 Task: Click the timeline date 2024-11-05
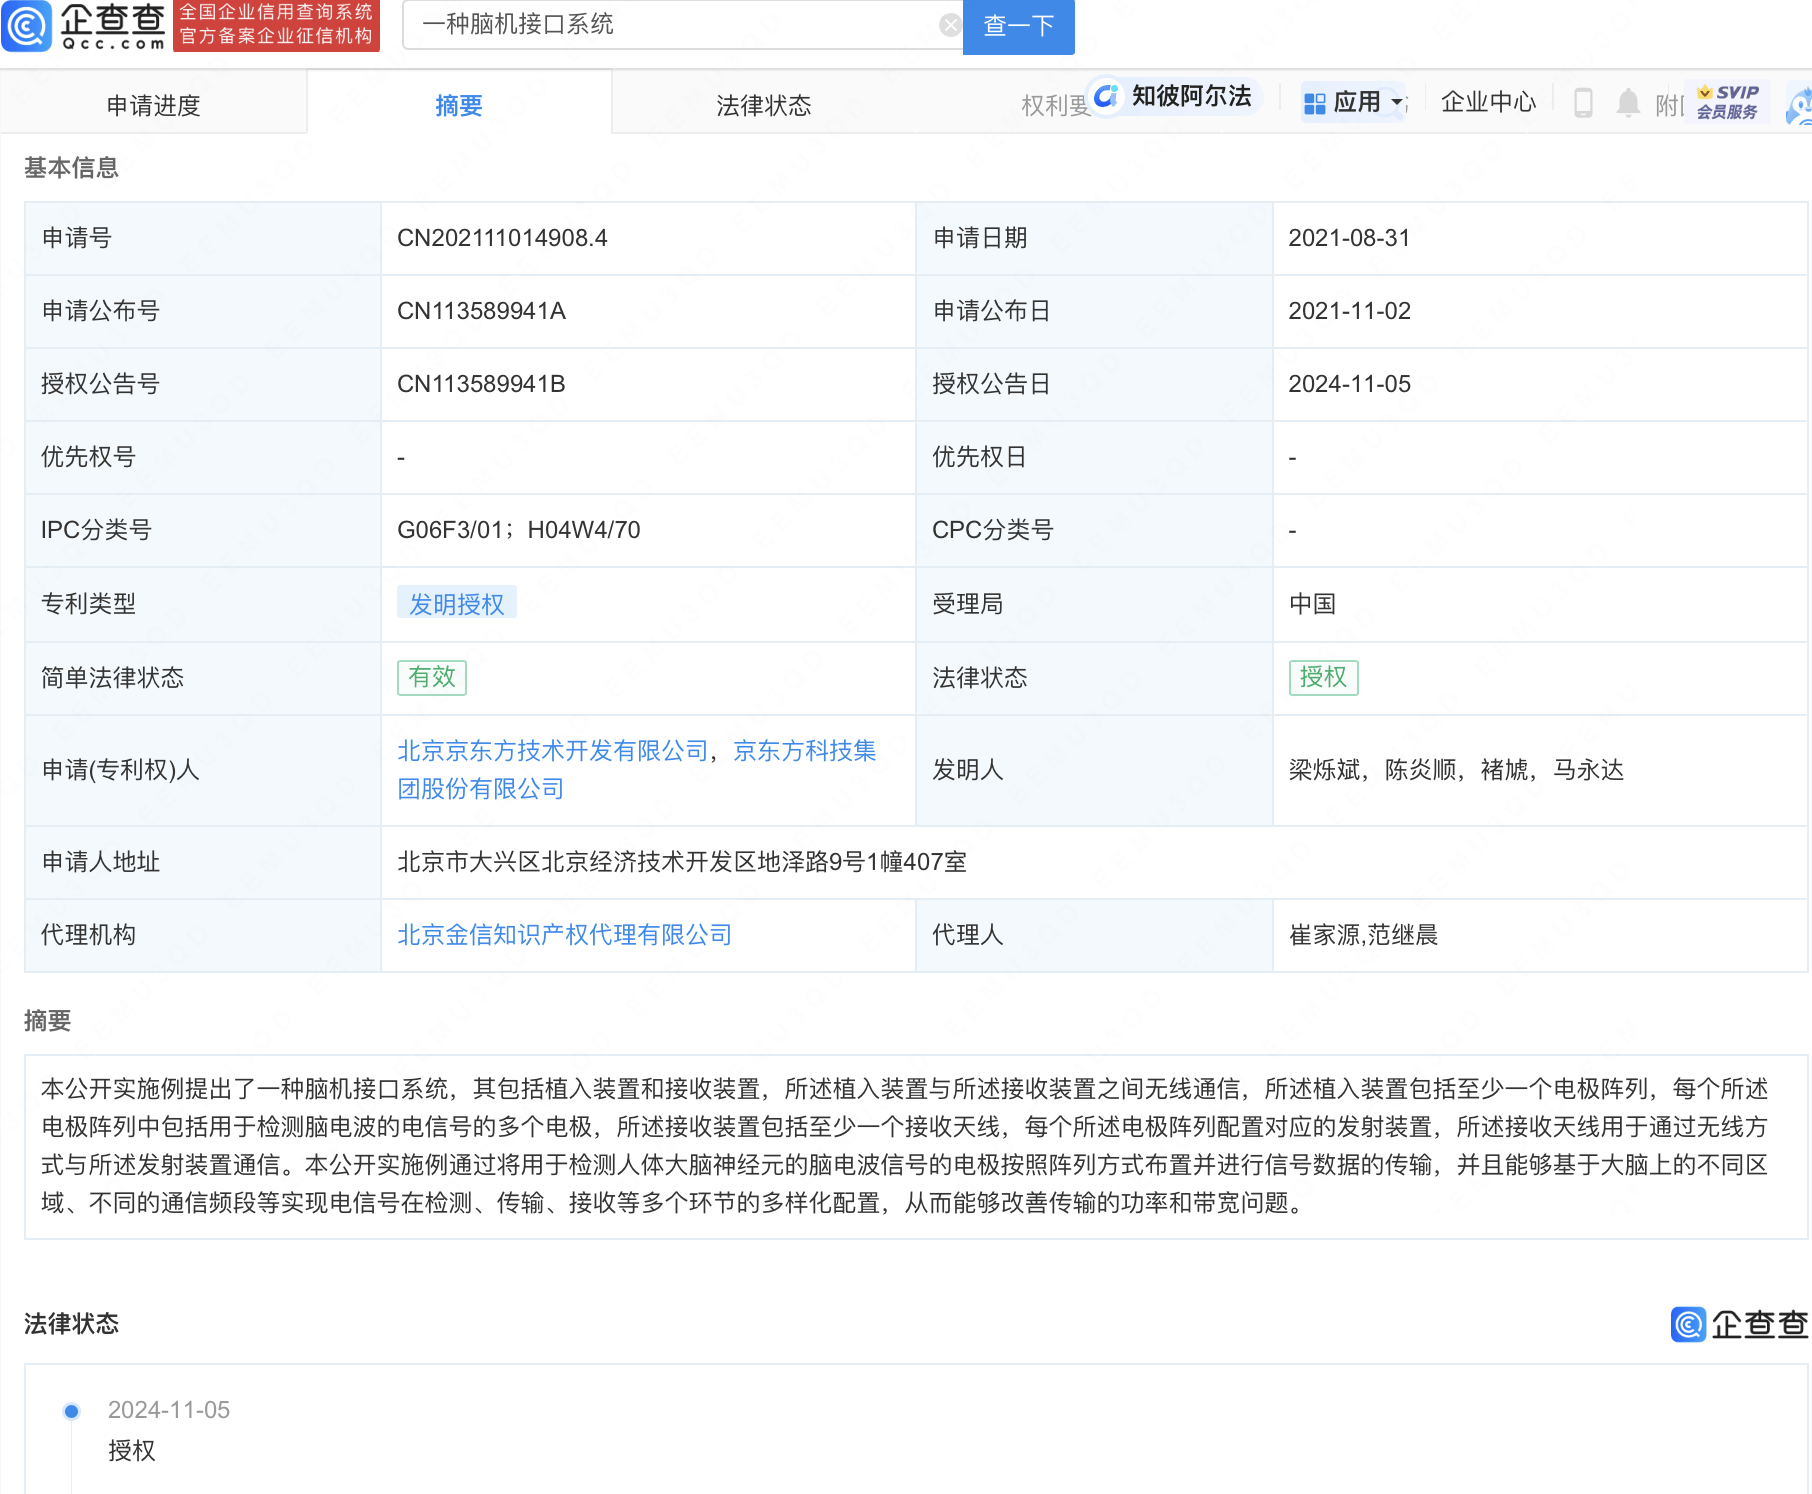coord(169,1410)
